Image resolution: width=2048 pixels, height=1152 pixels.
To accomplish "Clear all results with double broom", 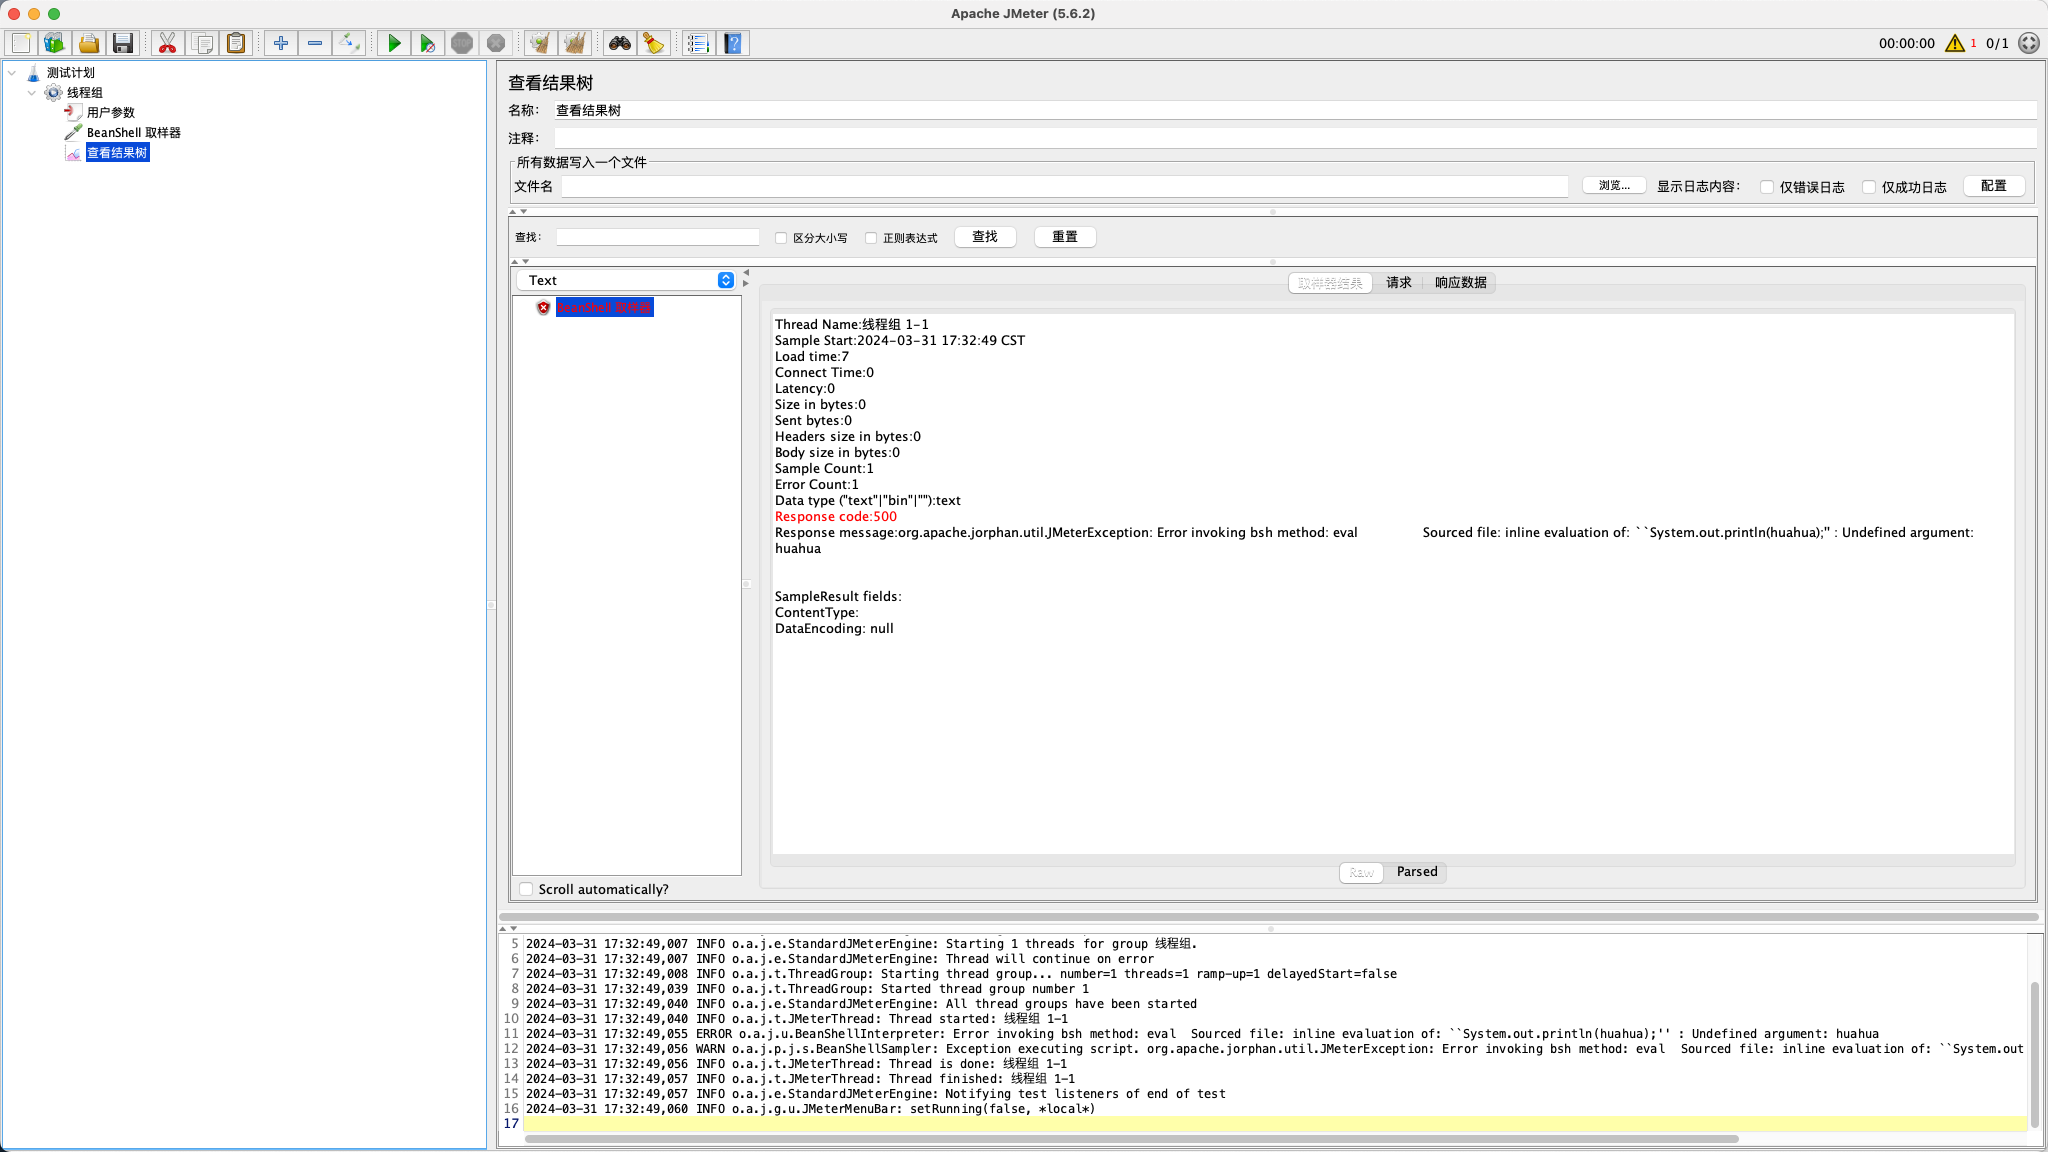I will coord(575,43).
